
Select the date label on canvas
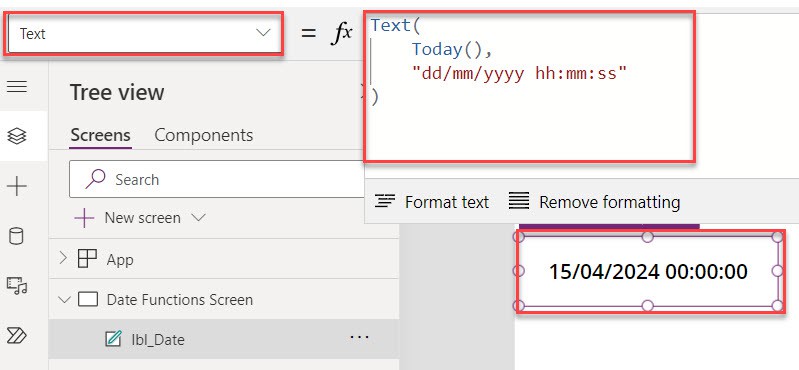[648, 272]
